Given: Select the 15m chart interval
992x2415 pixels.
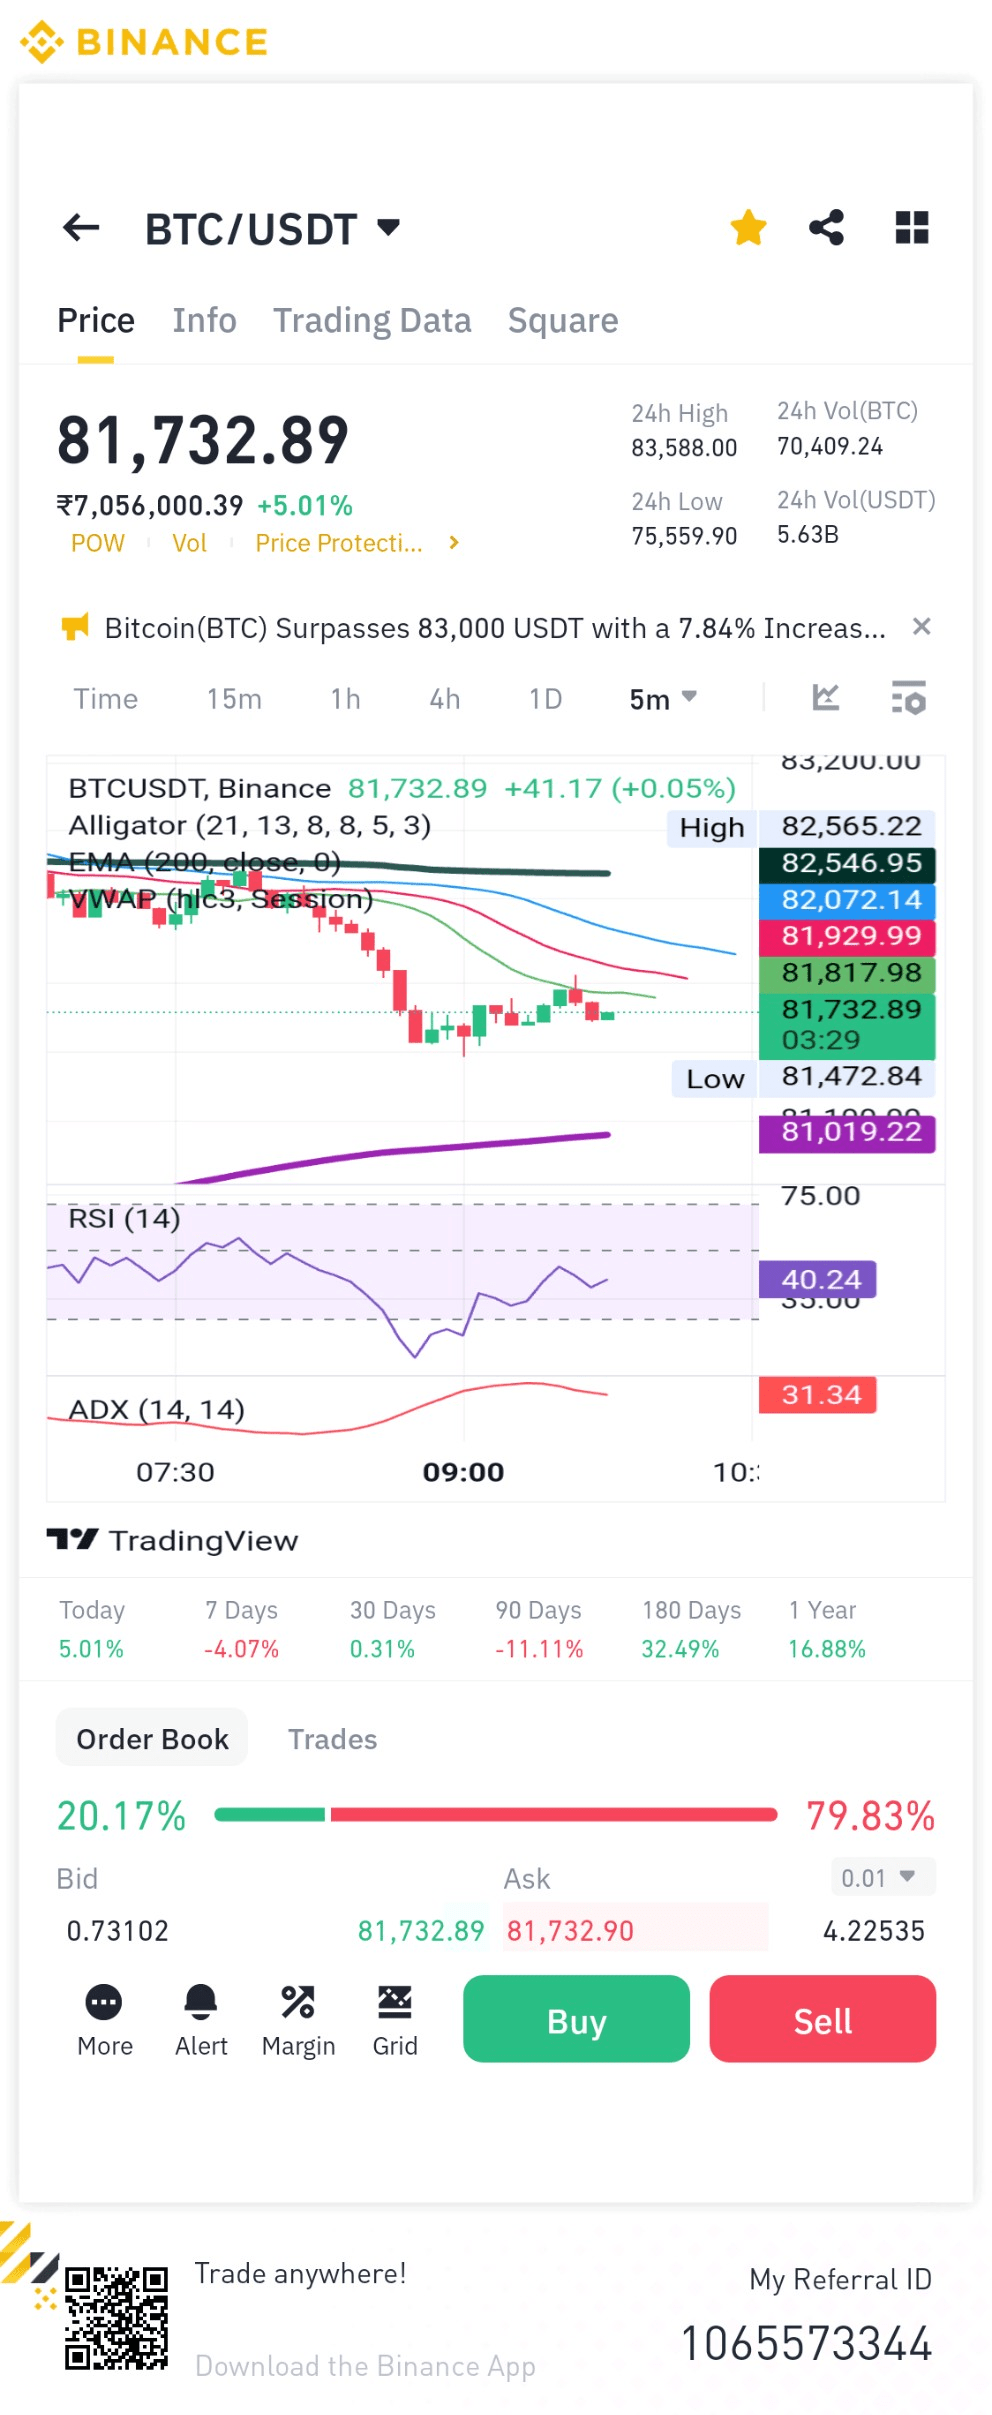Looking at the screenshot, I should point(234,699).
